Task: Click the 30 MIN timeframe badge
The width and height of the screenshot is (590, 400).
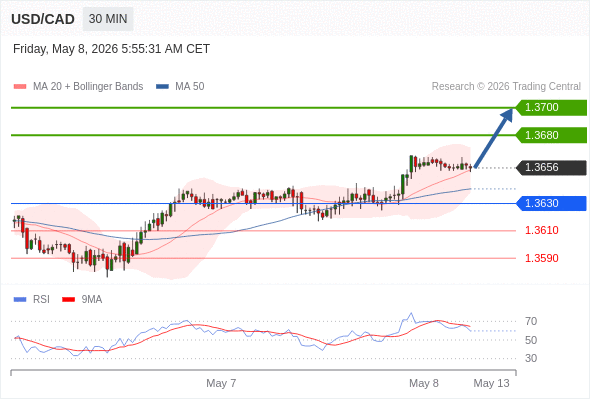Action: (x=108, y=19)
